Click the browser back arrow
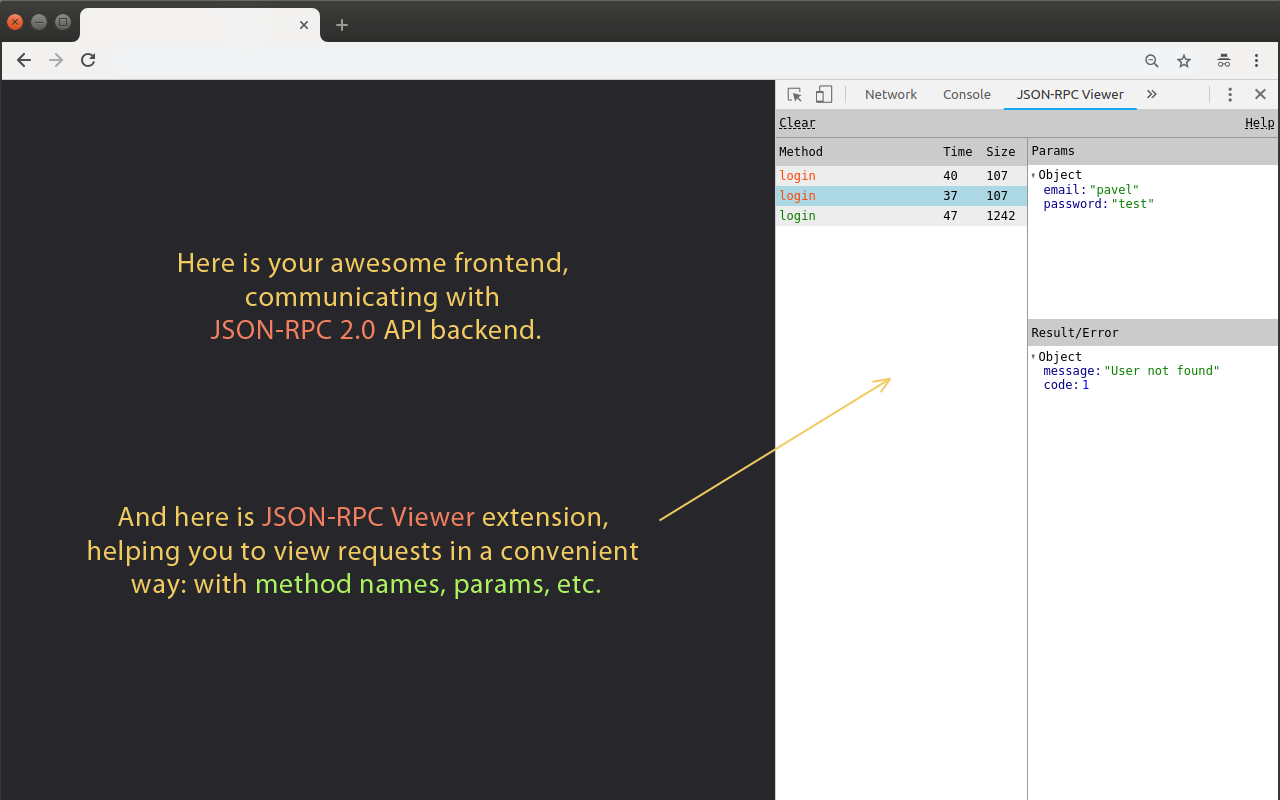 (24, 60)
